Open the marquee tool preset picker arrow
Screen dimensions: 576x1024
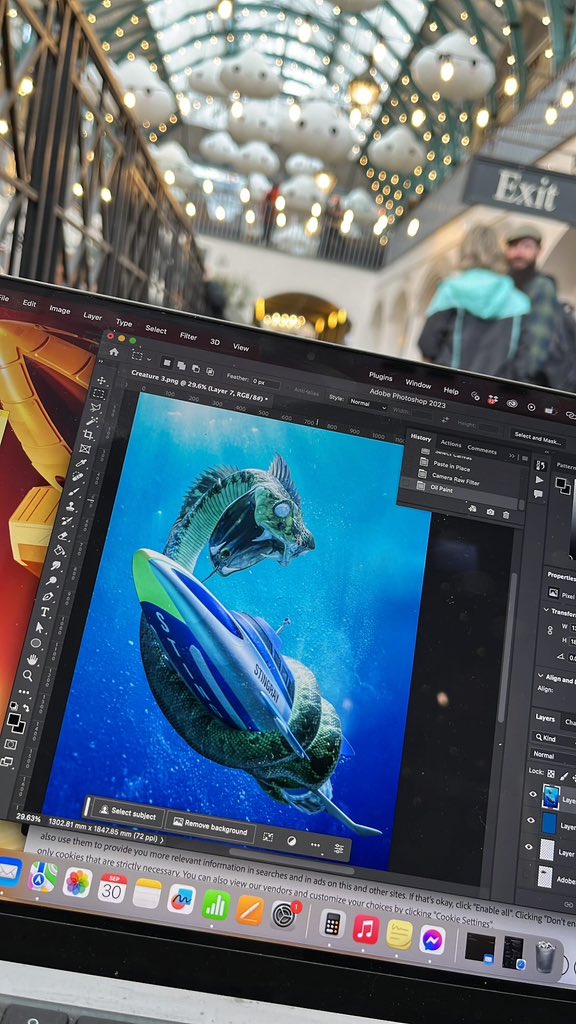click(149, 360)
